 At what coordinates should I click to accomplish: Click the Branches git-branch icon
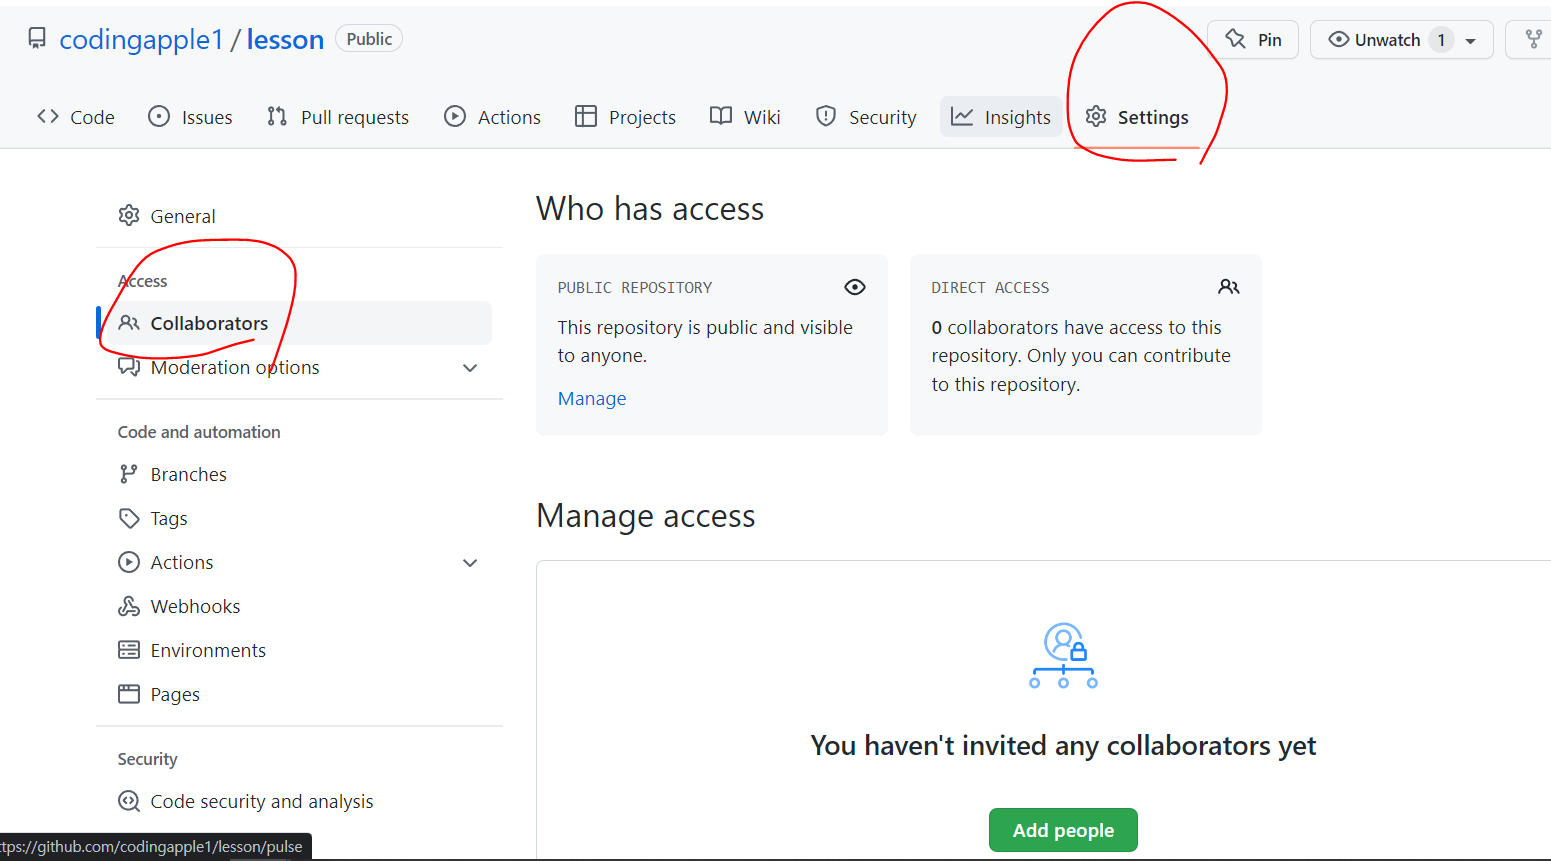129,474
